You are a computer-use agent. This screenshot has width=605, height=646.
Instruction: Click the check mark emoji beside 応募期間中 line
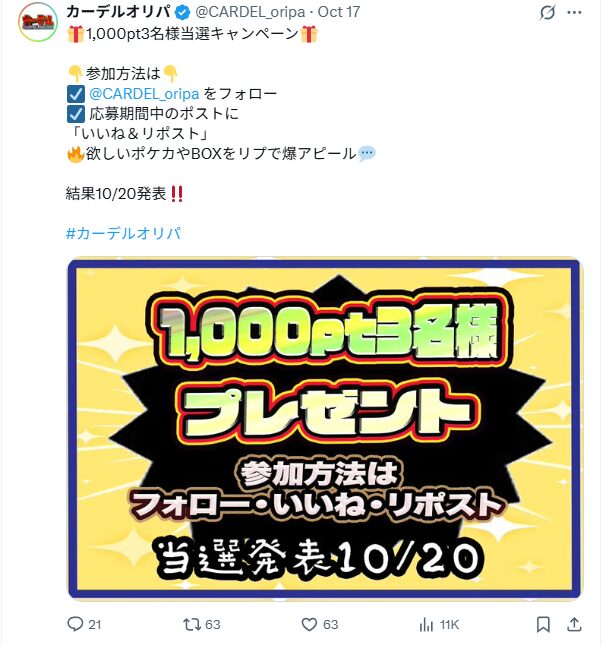(76, 114)
